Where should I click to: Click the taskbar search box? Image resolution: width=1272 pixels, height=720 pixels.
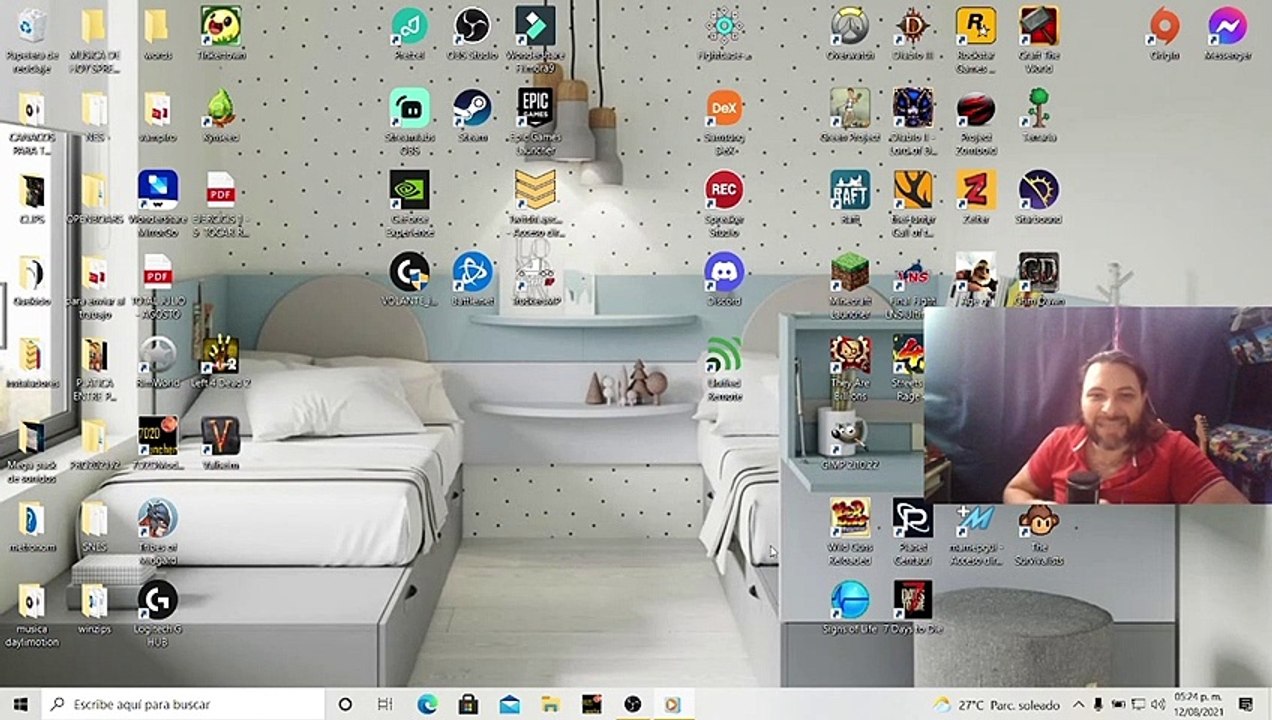pyautogui.click(x=183, y=704)
